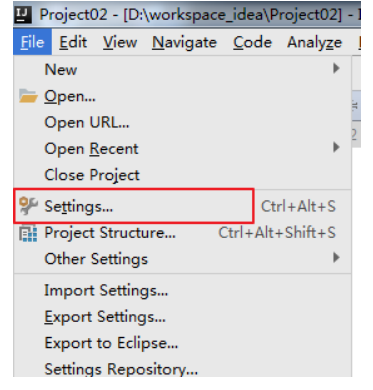
Task: Expand the Open Recent submenu arrow
Action: coord(336,147)
